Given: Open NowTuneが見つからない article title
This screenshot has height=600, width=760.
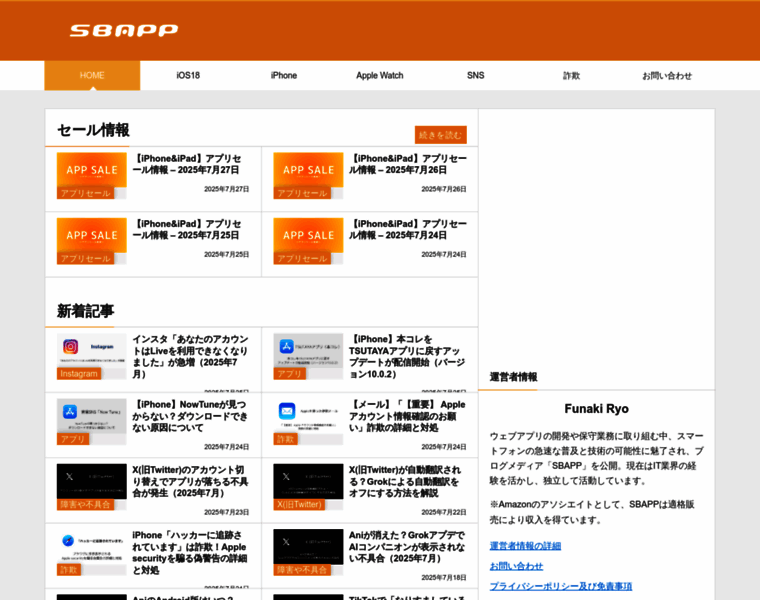Looking at the screenshot, I should click(x=190, y=416).
